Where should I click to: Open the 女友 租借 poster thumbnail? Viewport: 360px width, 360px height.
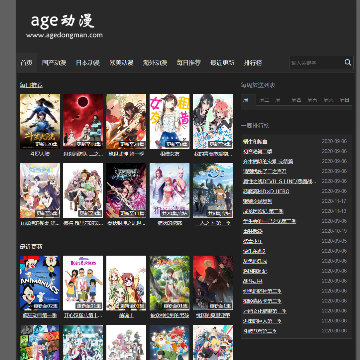170,121
